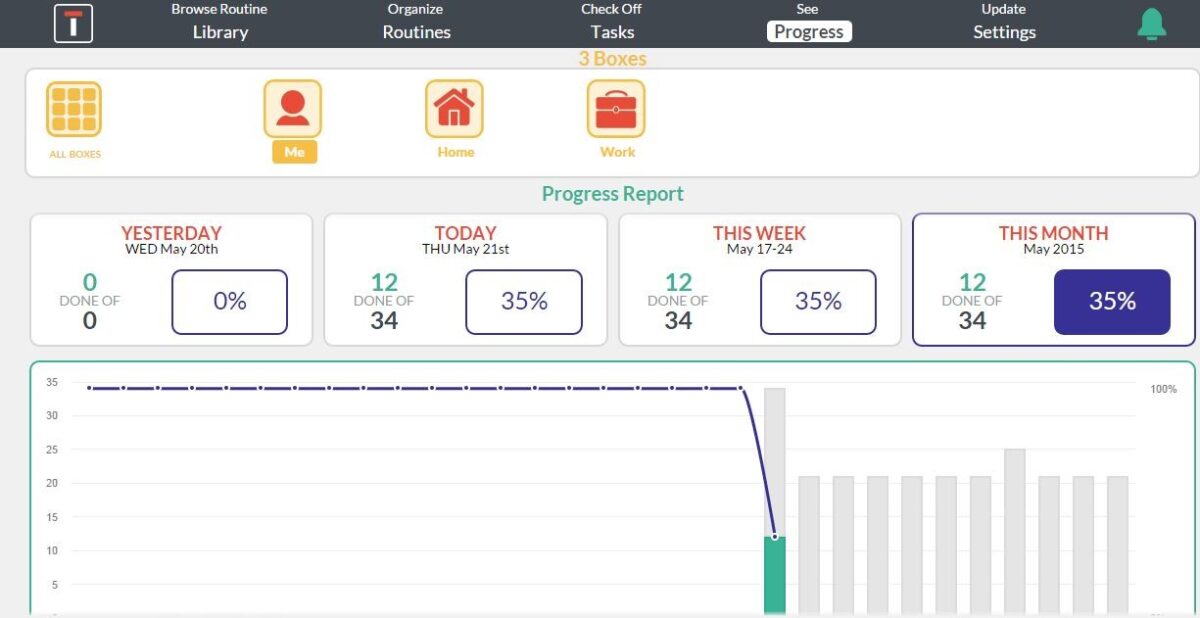This screenshot has width=1200, height=618.
Task: Select the Home house icon
Action: coord(454,108)
